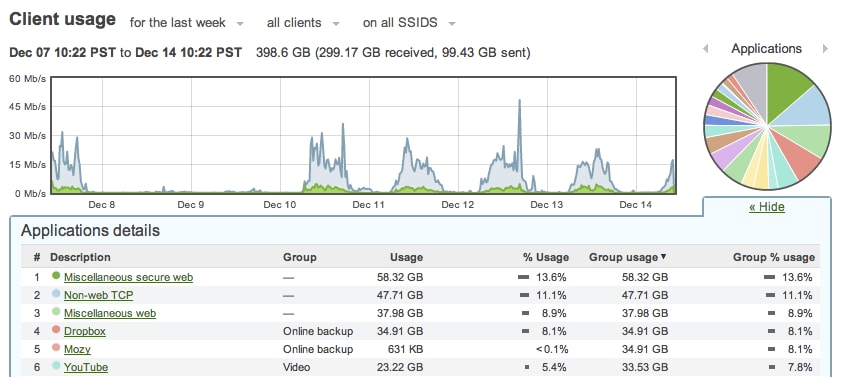Hide the Applications details panel

[766, 207]
